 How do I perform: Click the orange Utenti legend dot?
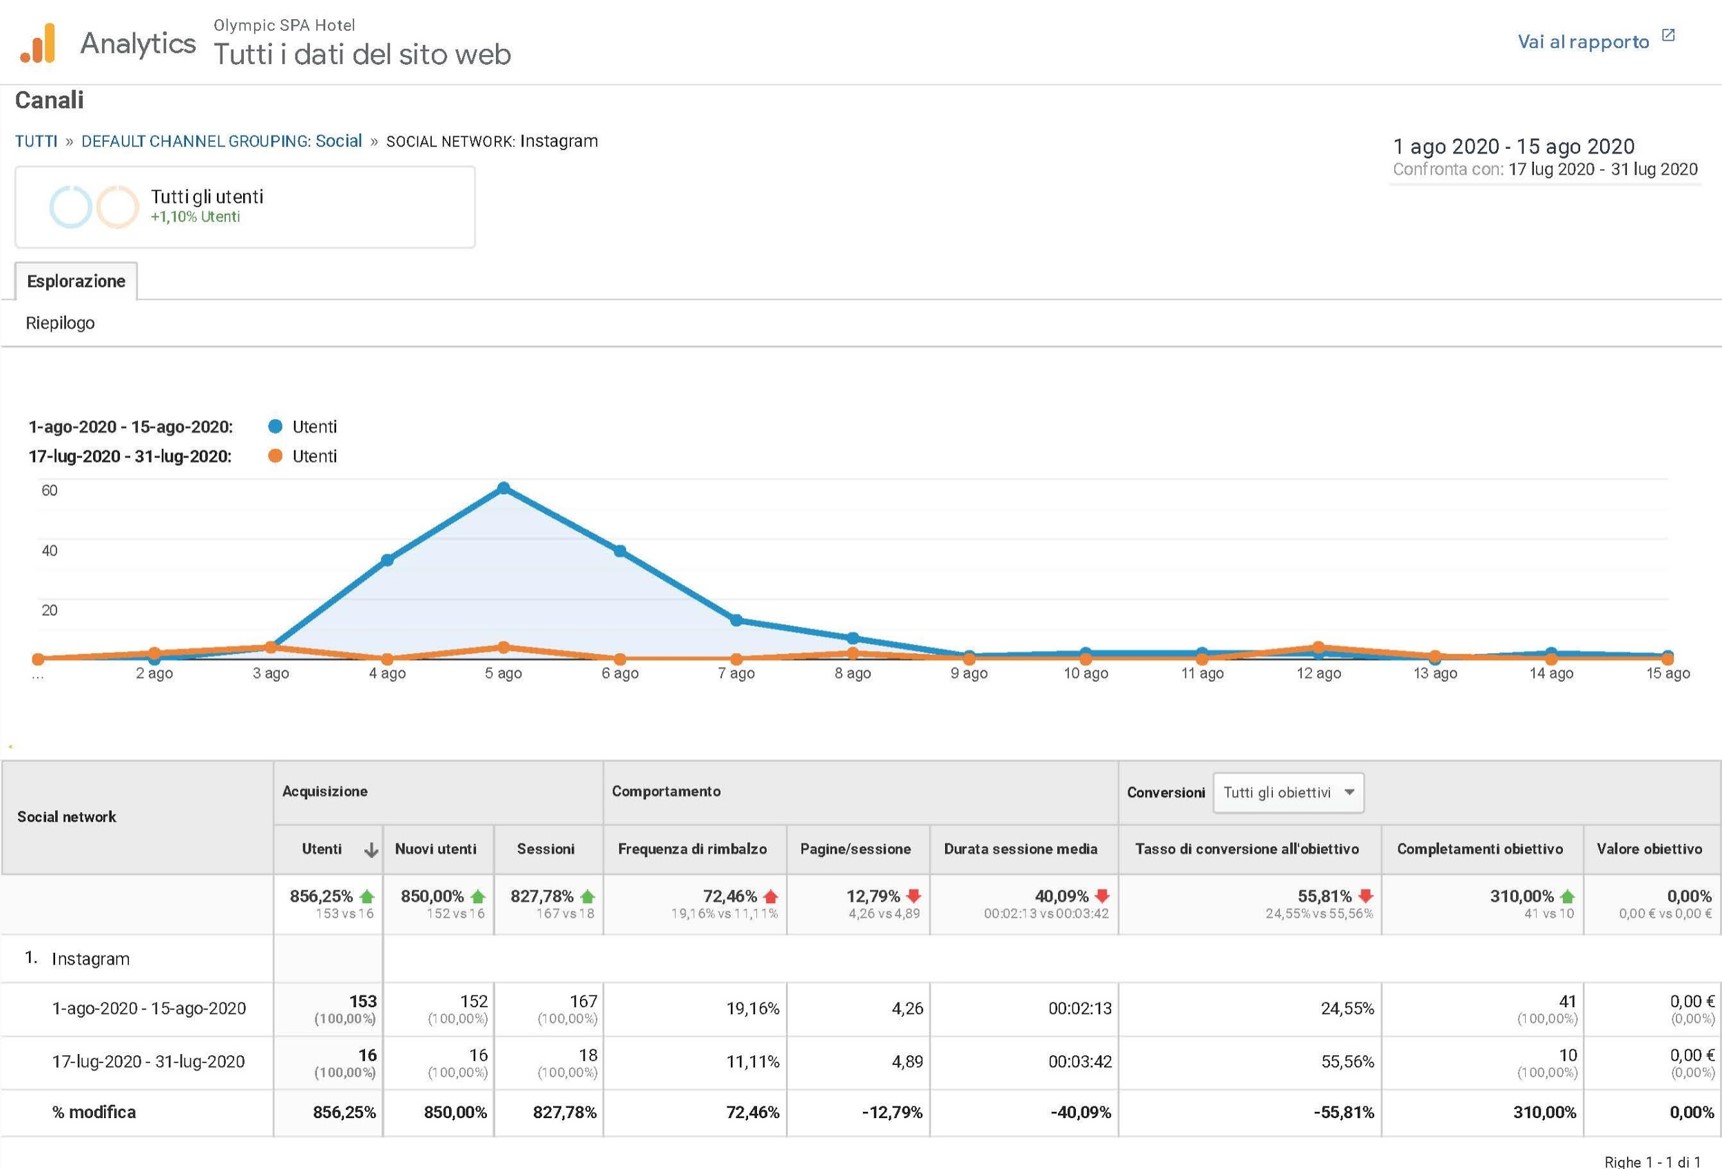275,456
